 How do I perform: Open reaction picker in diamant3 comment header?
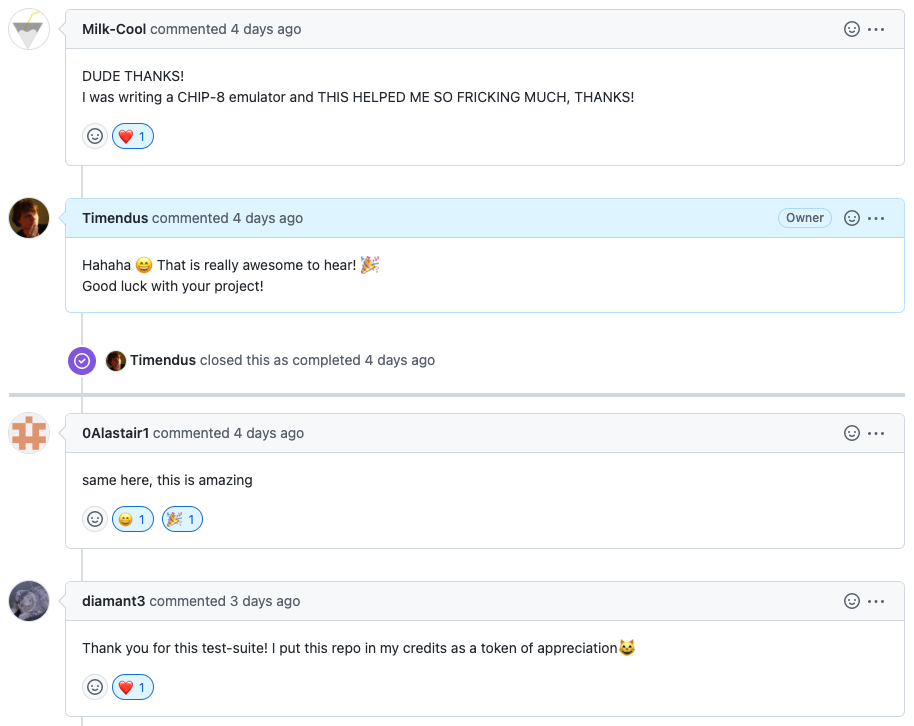tap(852, 601)
